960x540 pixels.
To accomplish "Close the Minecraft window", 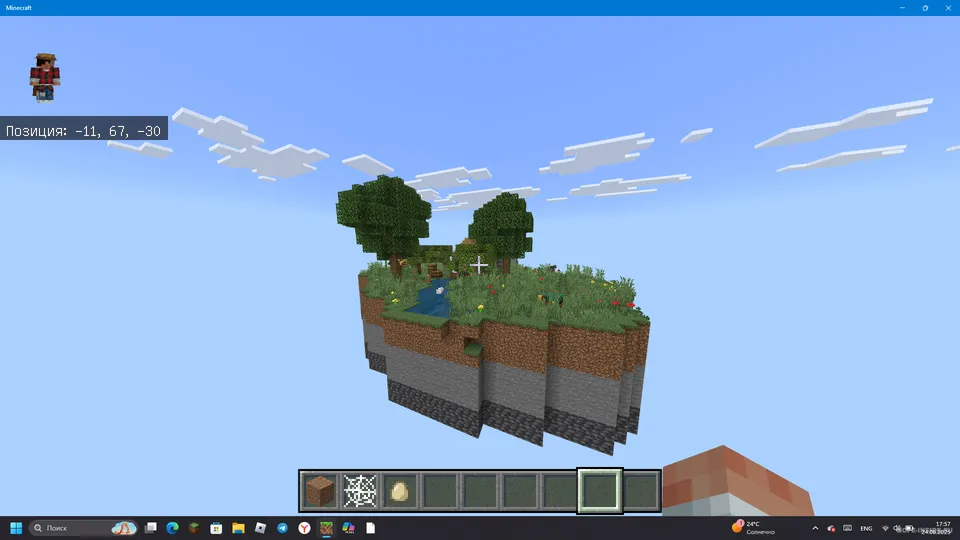I will [948, 8].
